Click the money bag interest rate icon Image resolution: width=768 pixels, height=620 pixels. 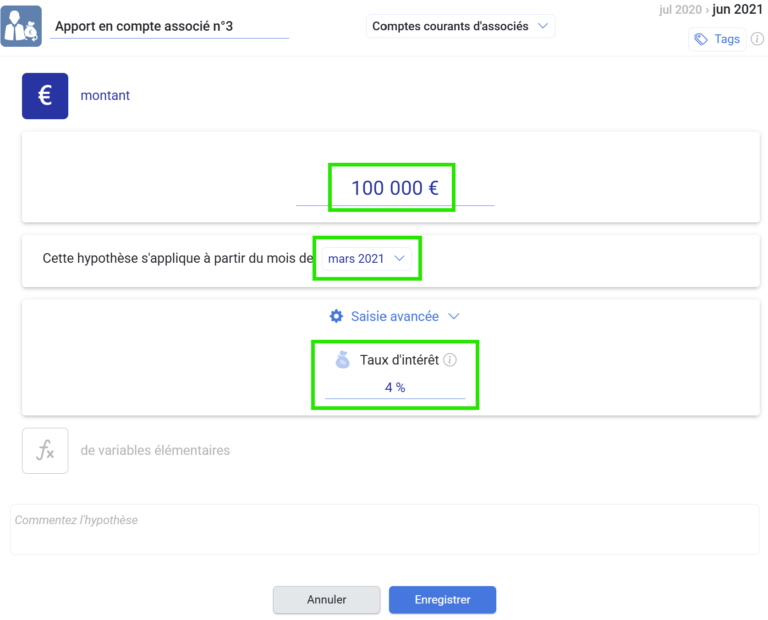342,360
